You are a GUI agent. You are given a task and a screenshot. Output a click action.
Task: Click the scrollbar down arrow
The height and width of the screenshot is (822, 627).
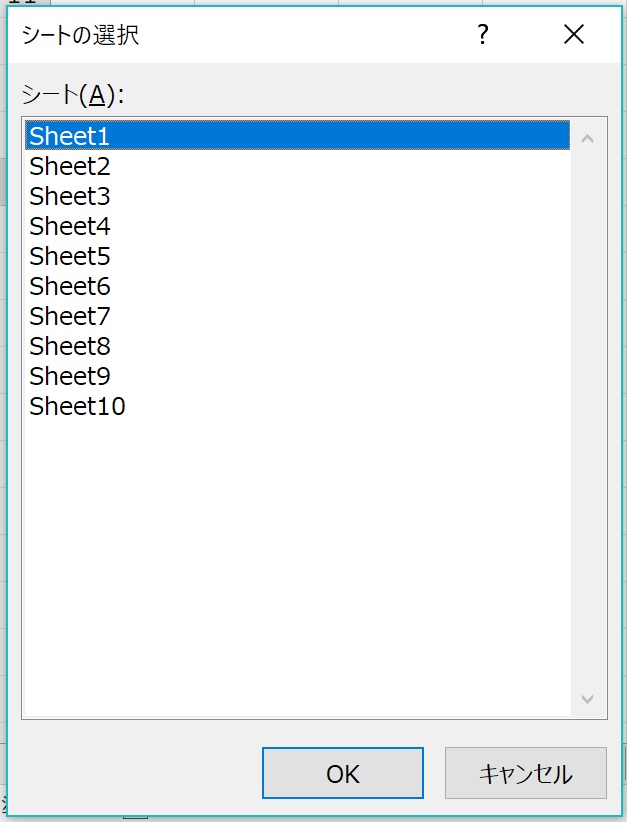pyautogui.click(x=587, y=699)
